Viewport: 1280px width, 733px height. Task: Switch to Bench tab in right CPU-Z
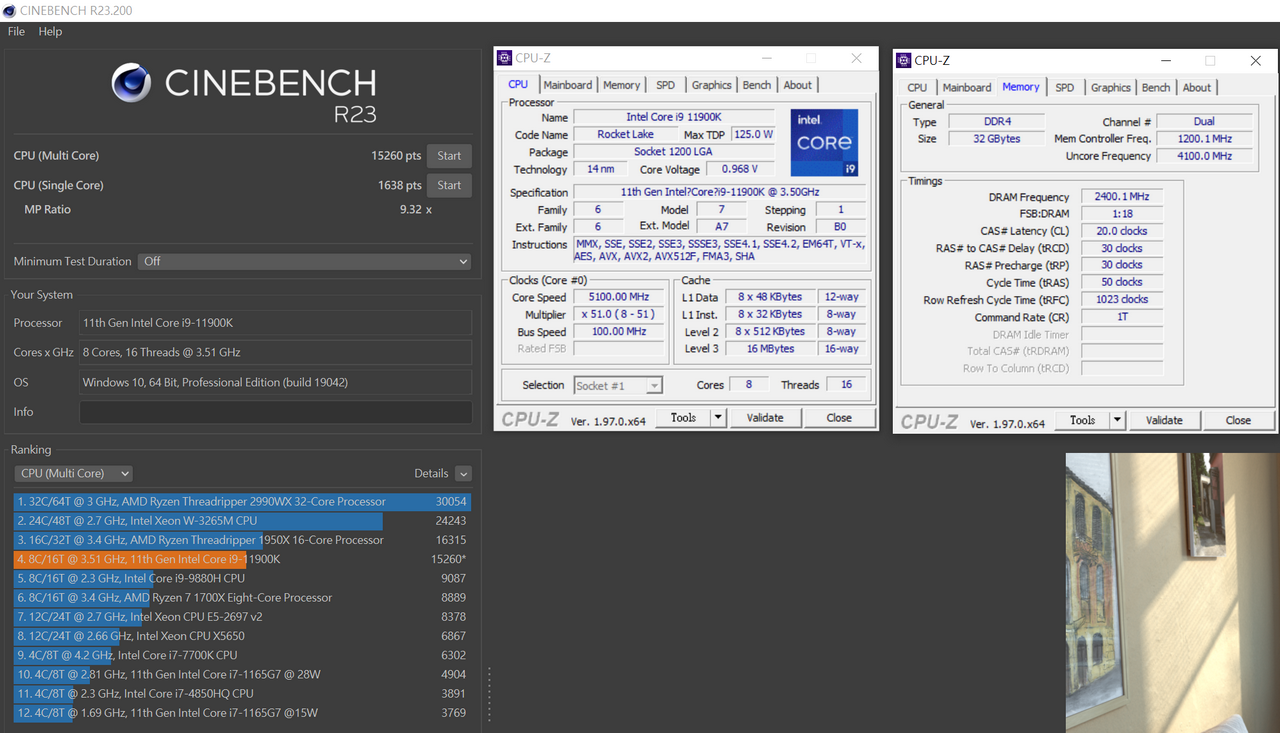[1156, 88]
